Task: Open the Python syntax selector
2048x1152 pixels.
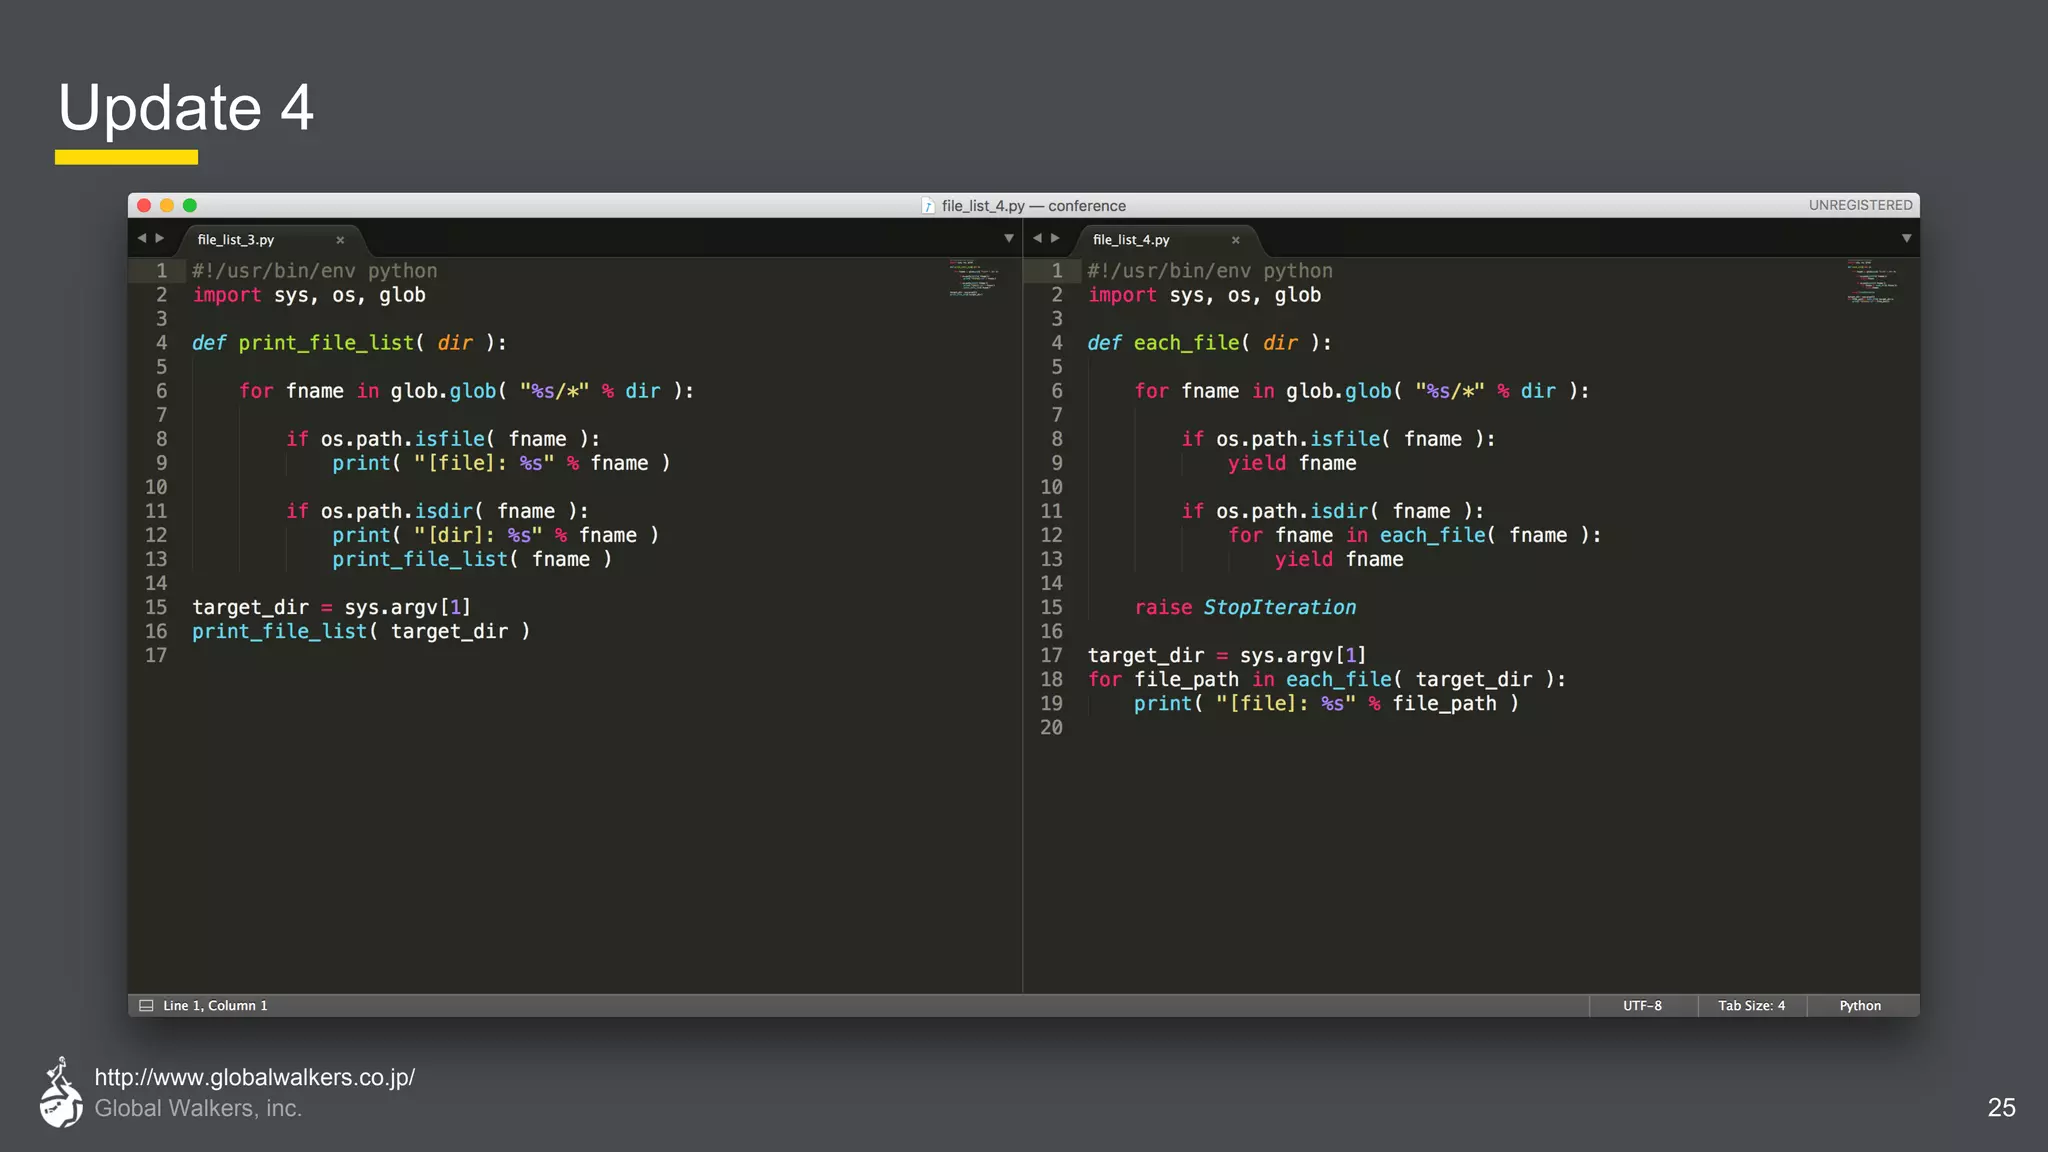Action: pyautogui.click(x=1860, y=1006)
